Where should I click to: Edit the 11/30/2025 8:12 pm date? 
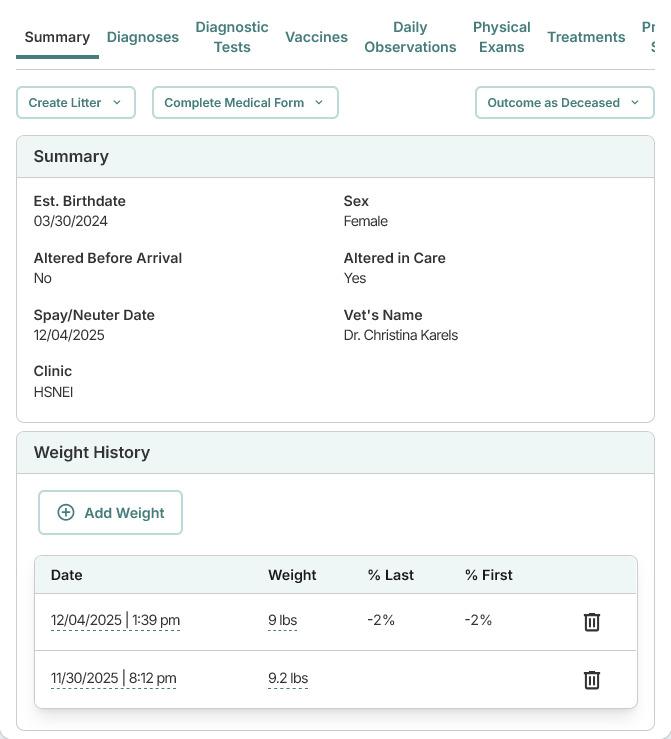[113, 679]
